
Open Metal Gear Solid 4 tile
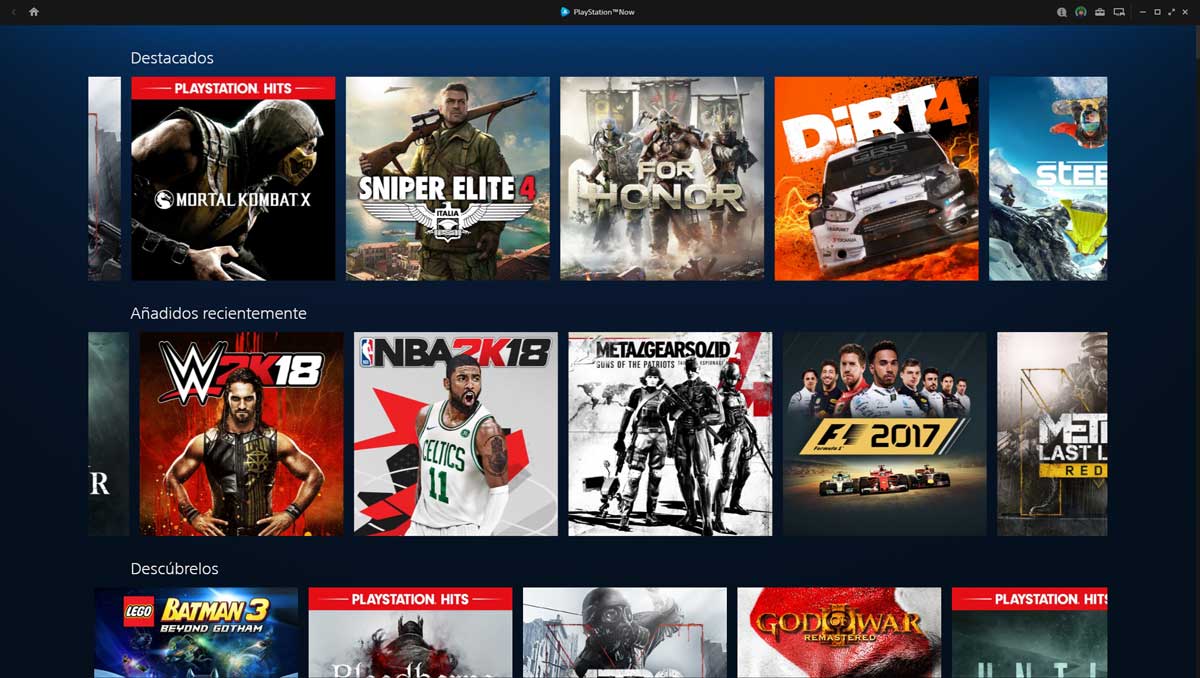click(670, 434)
